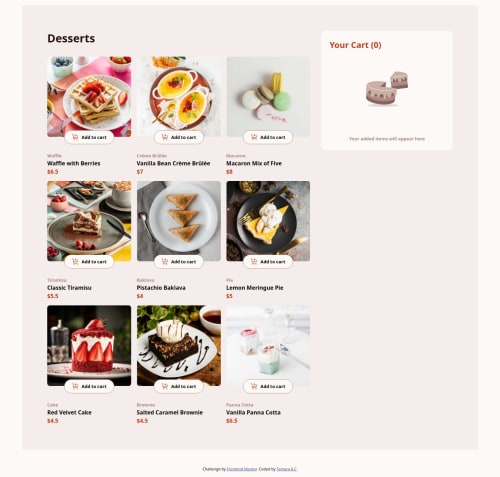Open the Frontend Mentor link
500x477 pixels.
click(242, 469)
